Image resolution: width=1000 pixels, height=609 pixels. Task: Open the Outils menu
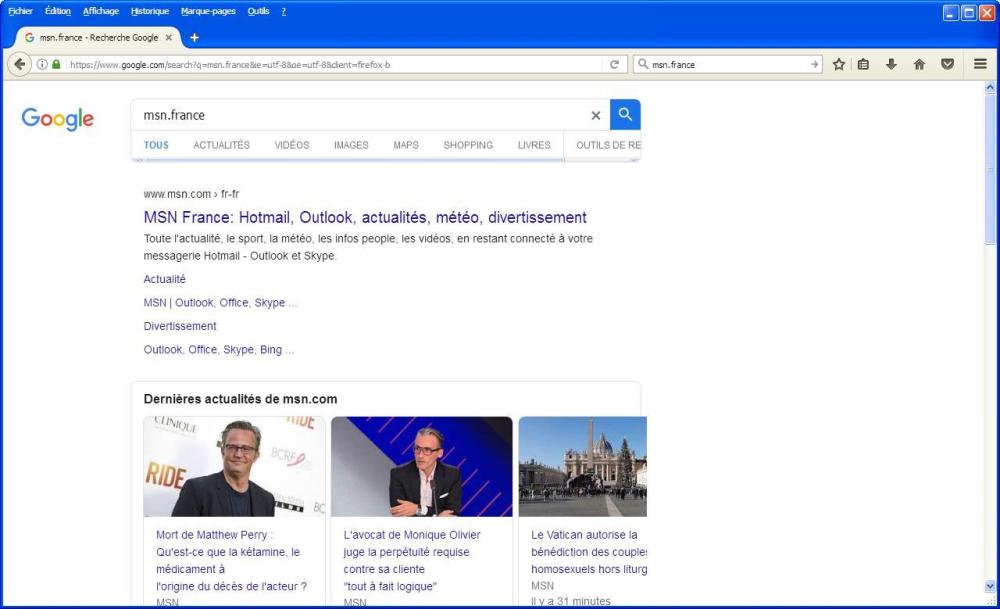click(x=258, y=11)
